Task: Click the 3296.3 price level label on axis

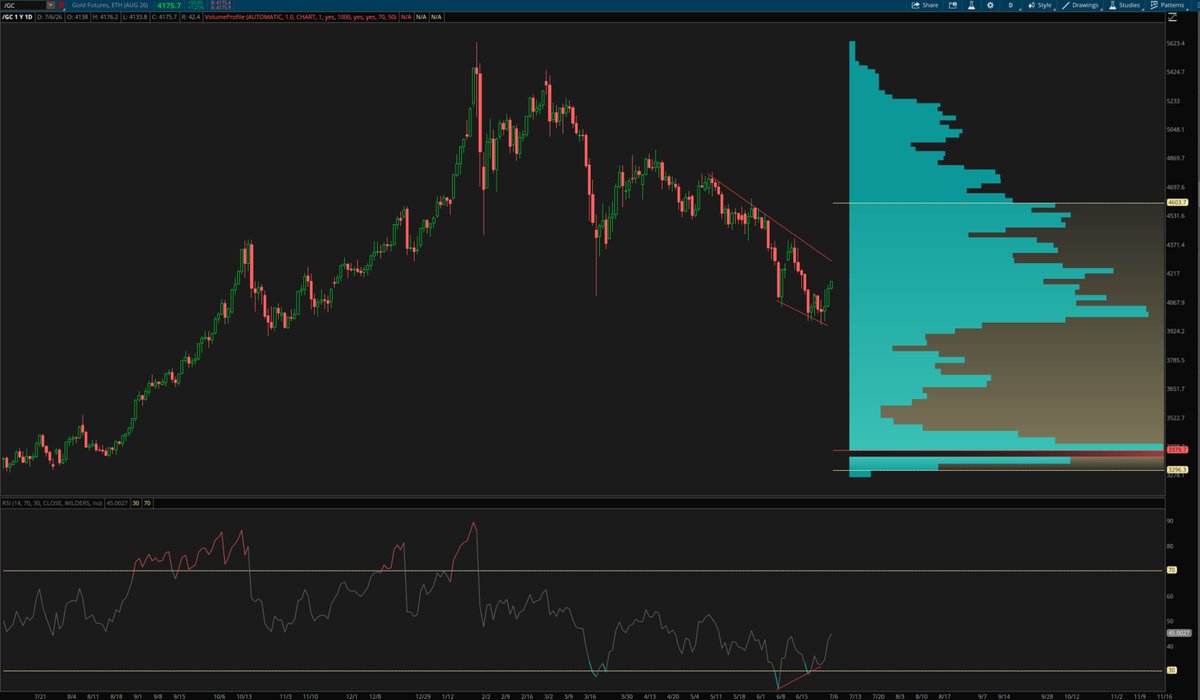Action: (x=1177, y=469)
